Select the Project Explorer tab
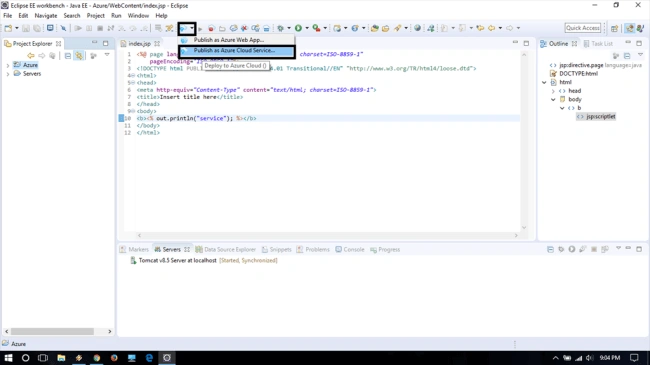 [32, 44]
